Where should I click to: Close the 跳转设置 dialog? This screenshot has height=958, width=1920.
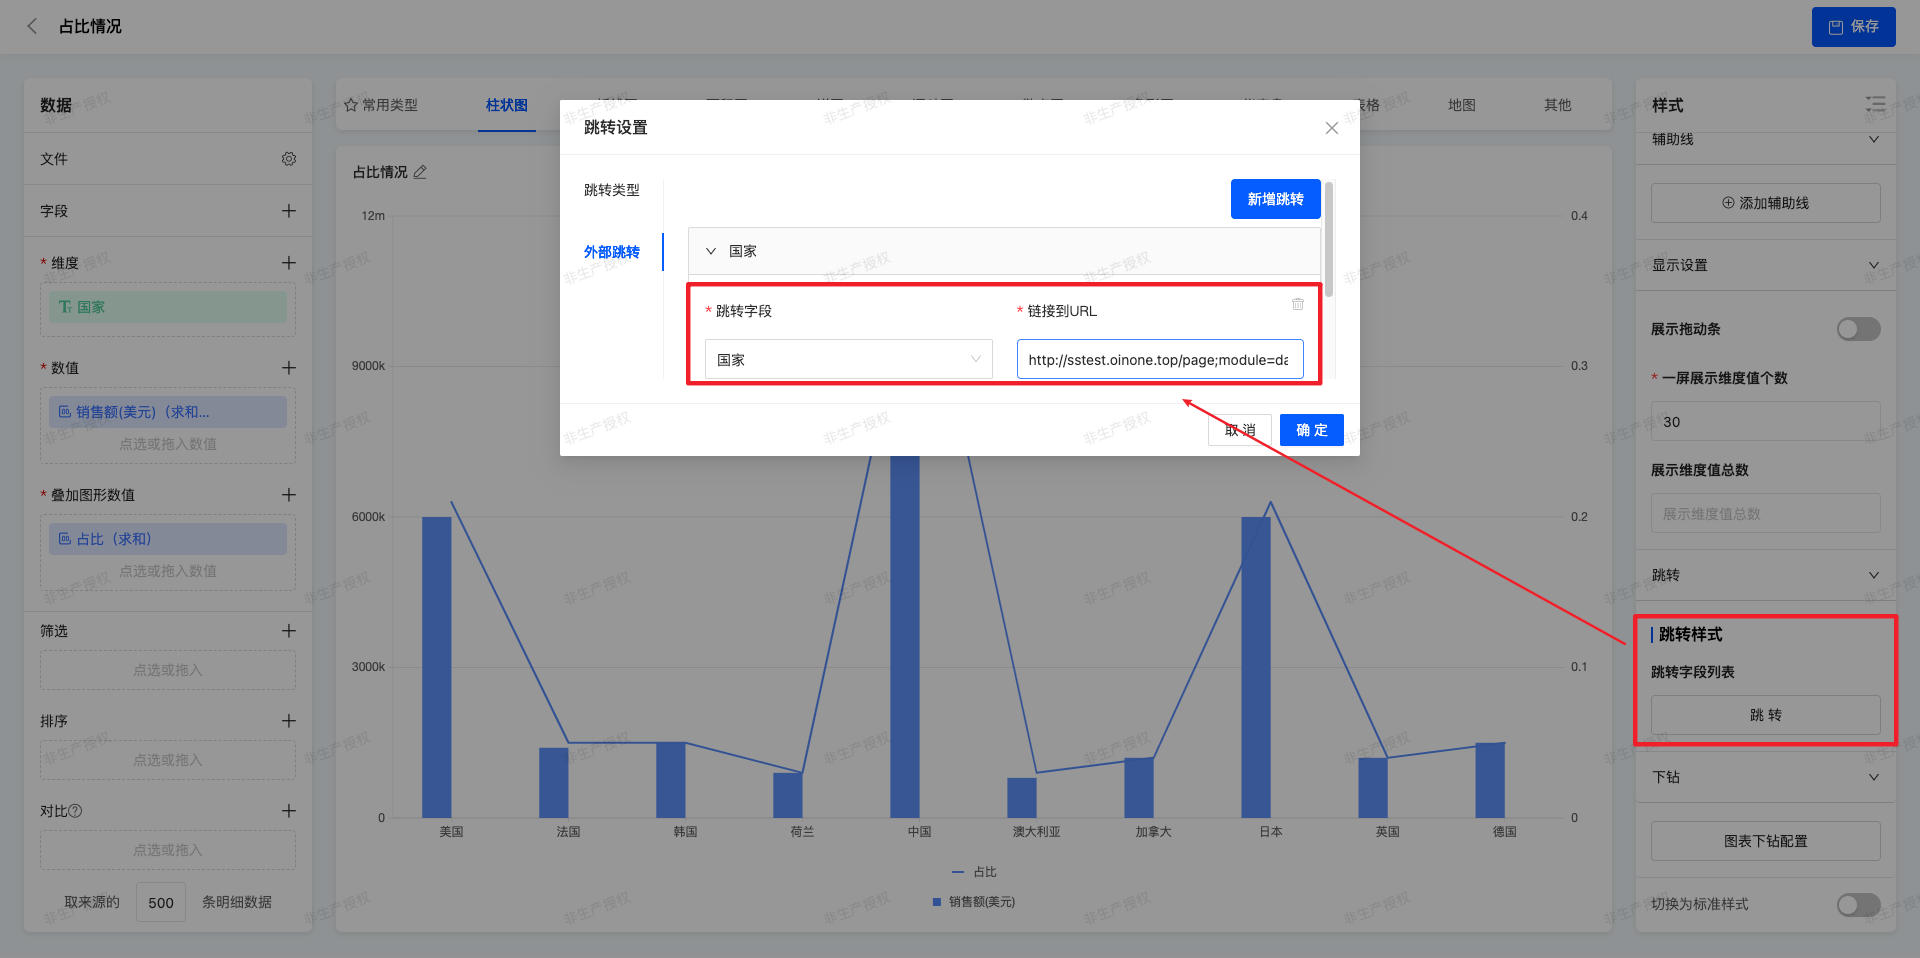1331,128
